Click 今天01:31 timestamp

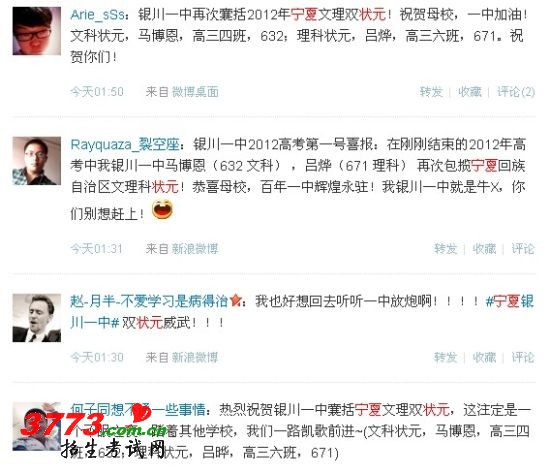coord(96,249)
